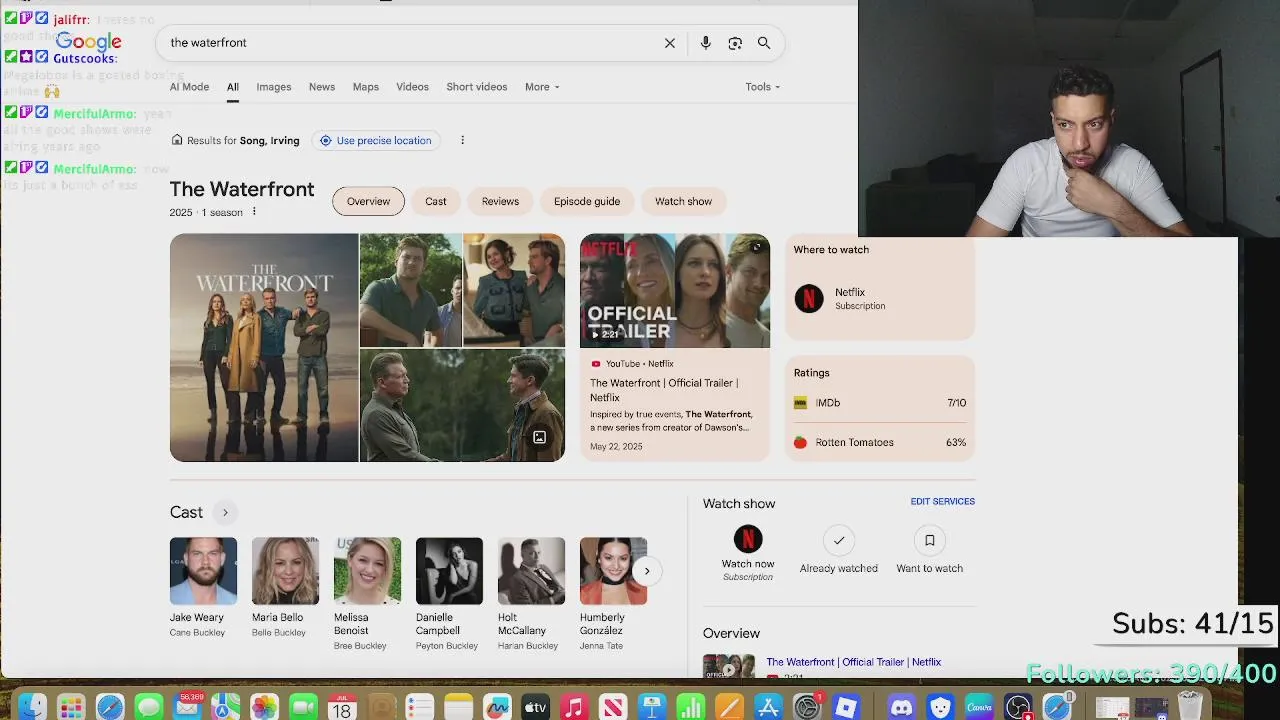Open Humberly González cast photo
Image resolution: width=1280 pixels, height=720 pixels.
tap(613, 571)
